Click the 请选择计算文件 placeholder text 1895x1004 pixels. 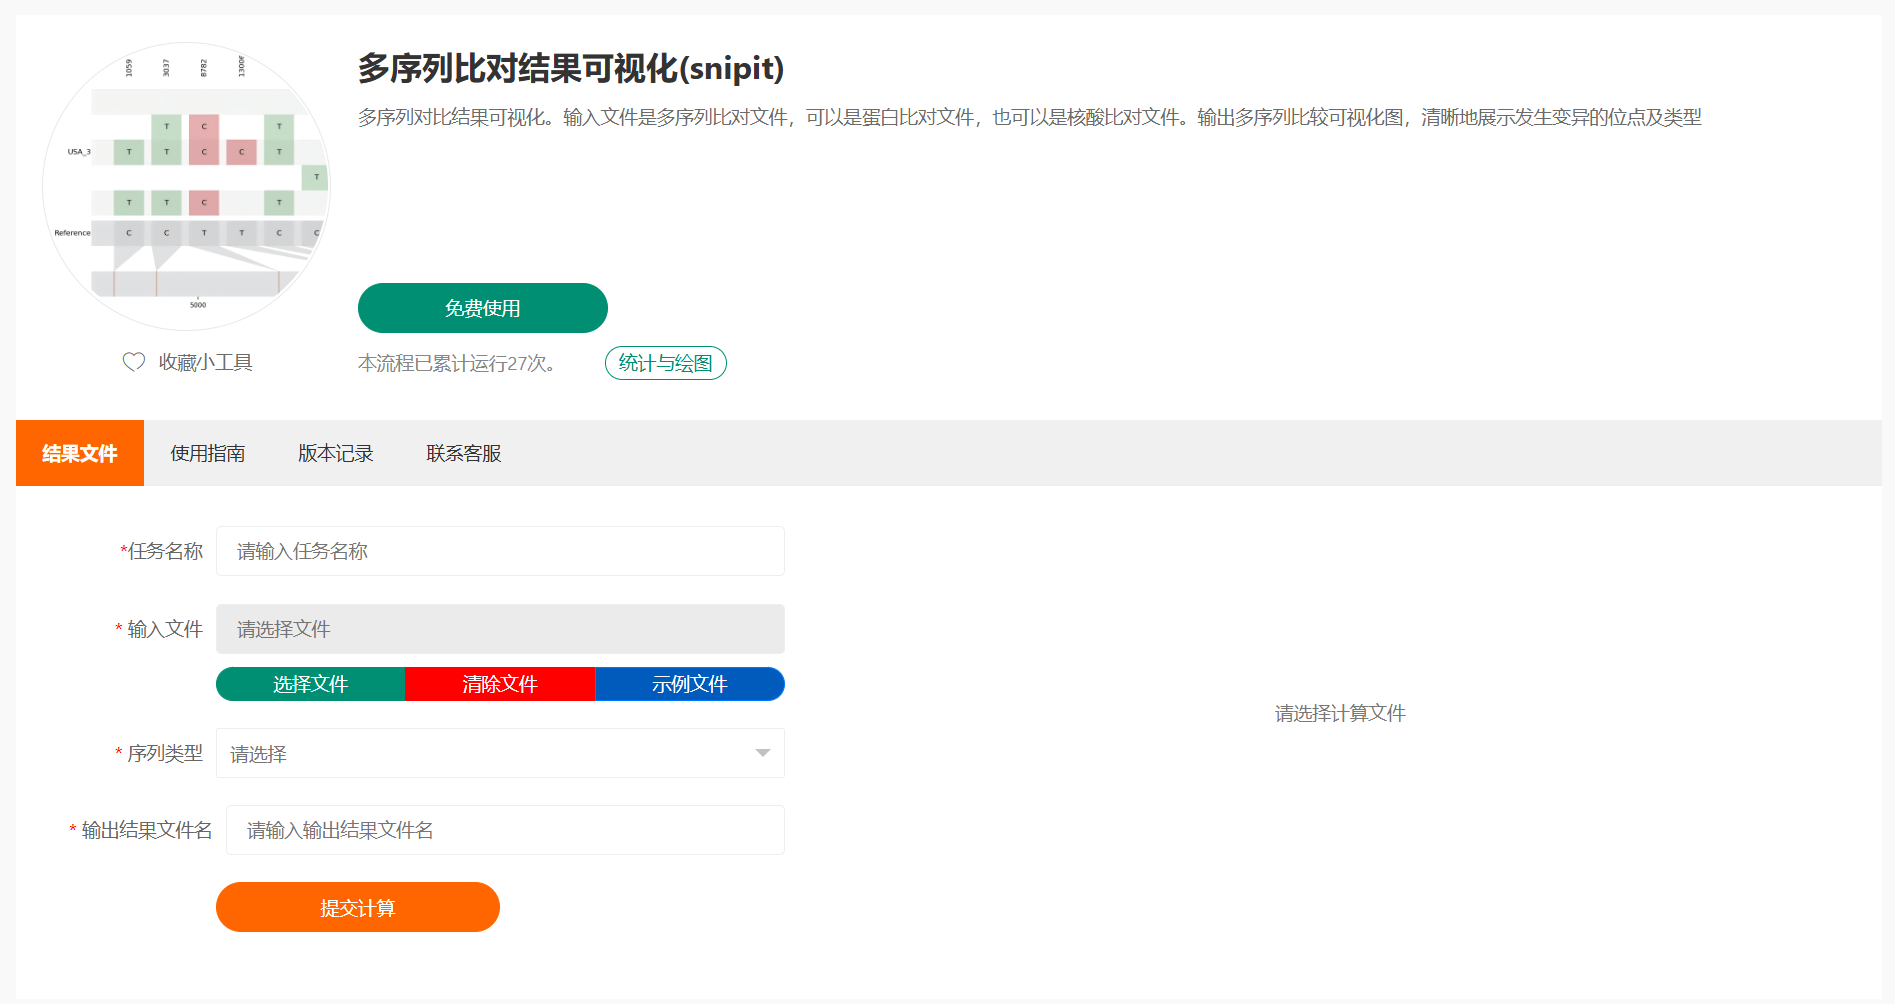[1340, 713]
